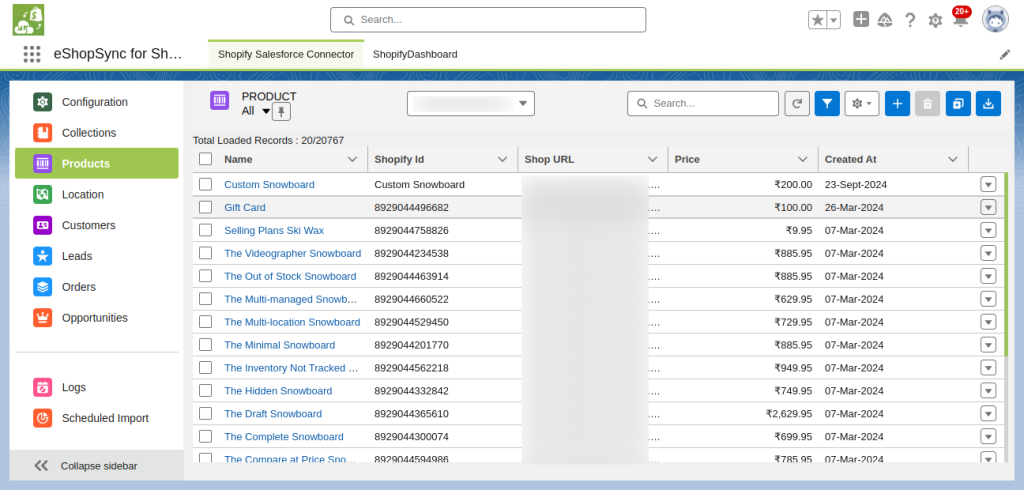Tick the Custom Snowboard row checkbox
This screenshot has width=1024, height=490.
[x=206, y=184]
